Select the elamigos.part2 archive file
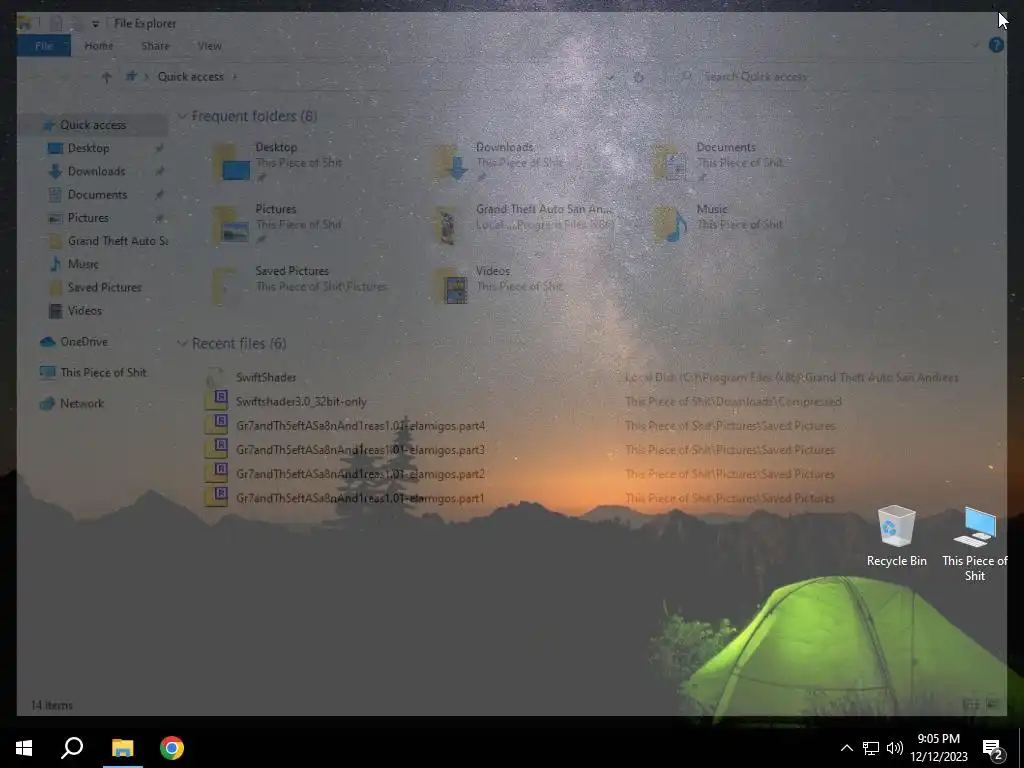Image resolution: width=1024 pixels, height=768 pixels. click(x=360, y=474)
